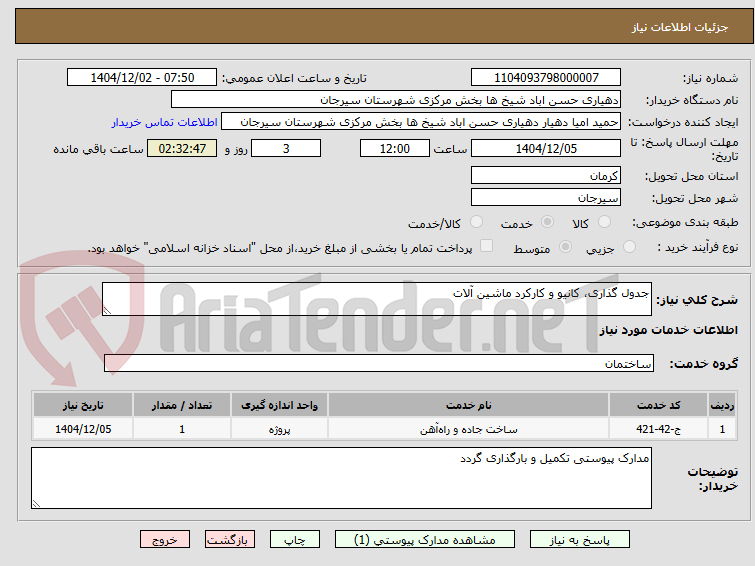Click the گروه خدمت field ساختمان
The height and width of the screenshot is (566, 755).
click(379, 363)
